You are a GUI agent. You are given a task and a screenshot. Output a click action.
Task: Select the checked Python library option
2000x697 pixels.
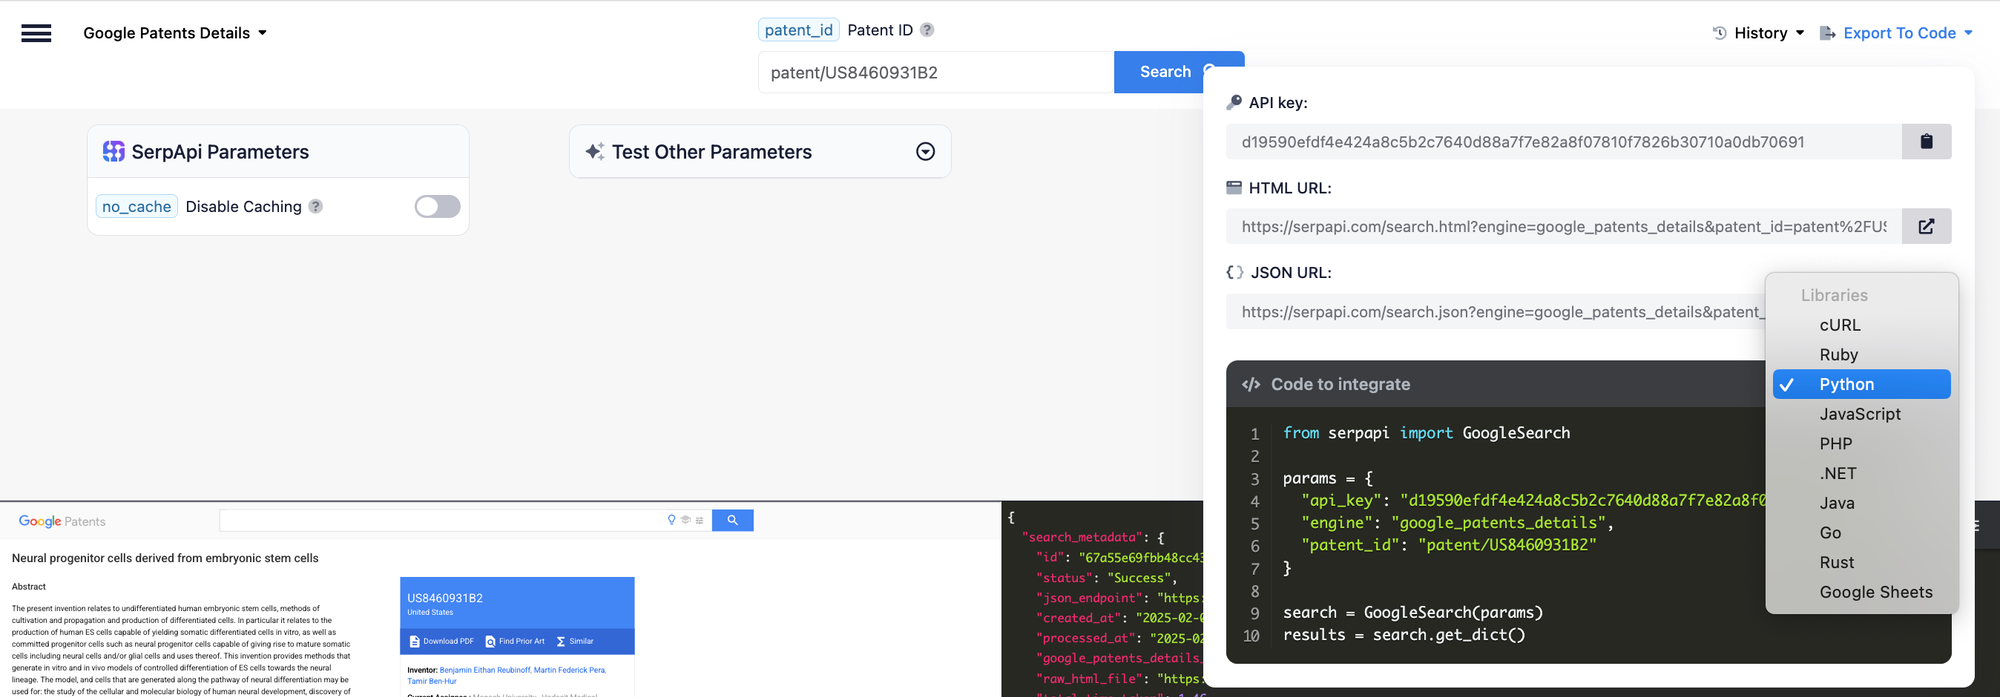point(1862,384)
